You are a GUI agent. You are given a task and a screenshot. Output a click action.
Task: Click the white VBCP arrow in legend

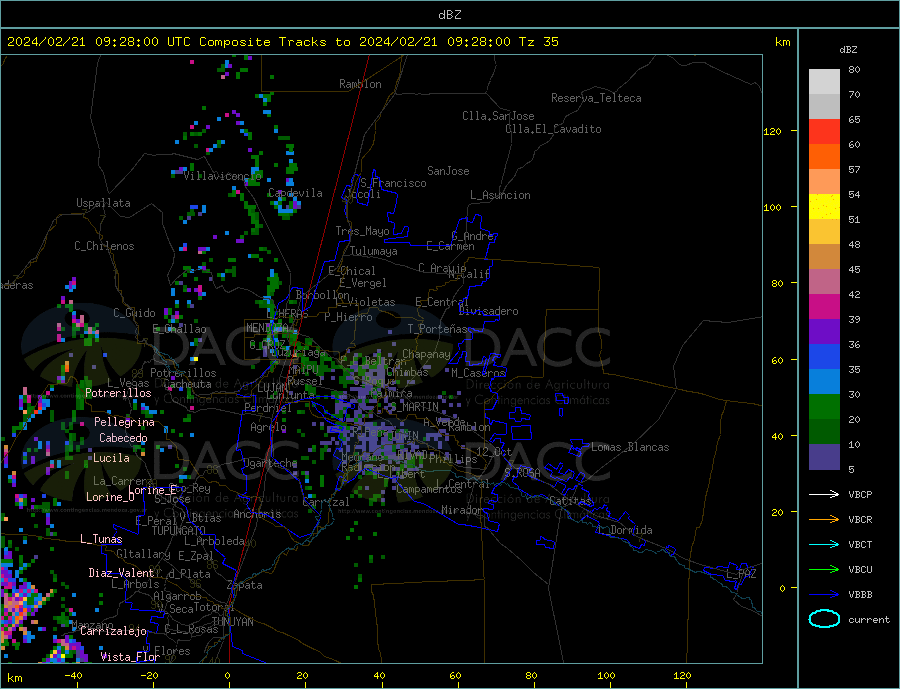(824, 494)
